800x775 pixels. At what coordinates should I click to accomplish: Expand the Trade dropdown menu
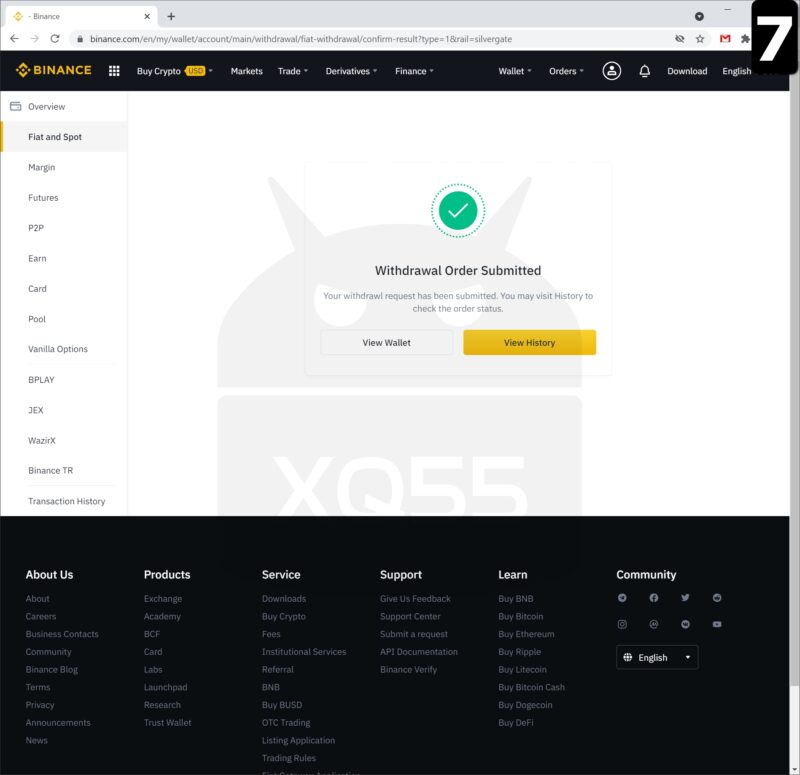(x=293, y=71)
